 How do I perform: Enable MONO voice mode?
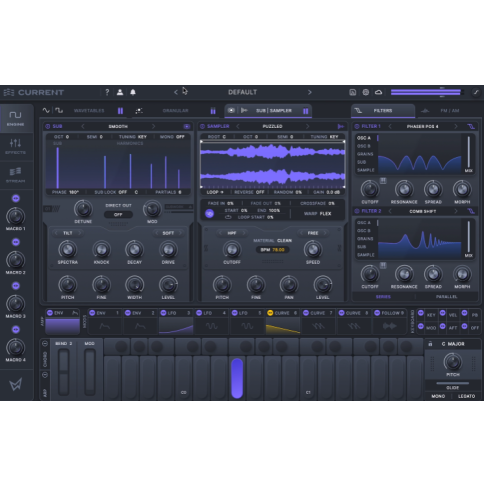(438, 396)
